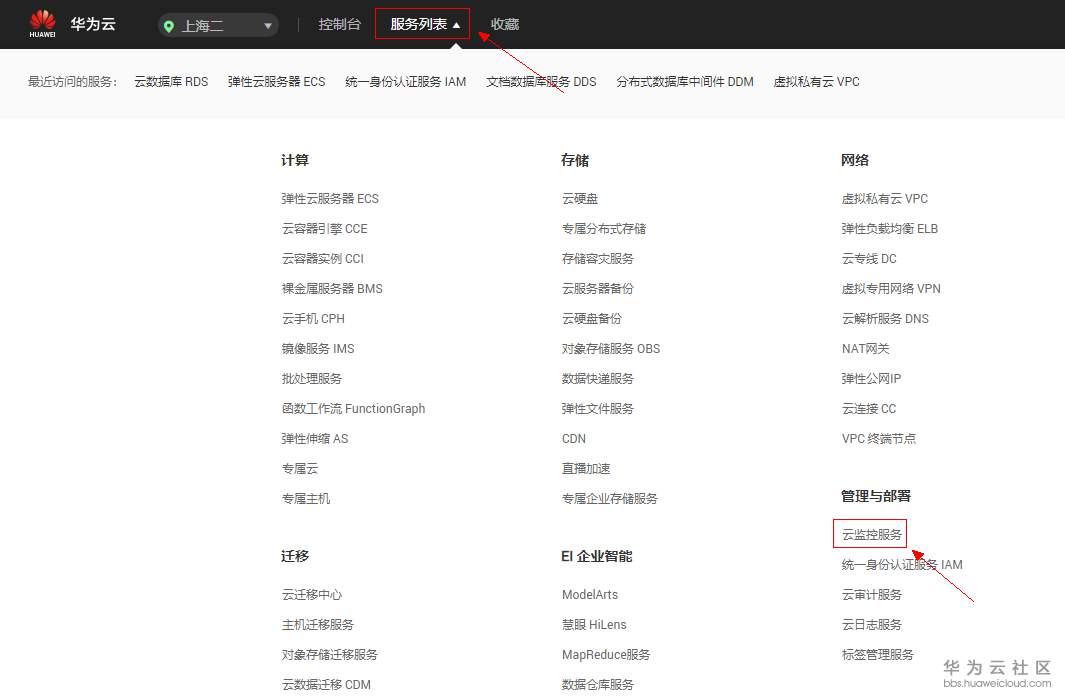This screenshot has height=698, width=1065.
Task: Open 专属企业存储服务
Action: click(609, 498)
